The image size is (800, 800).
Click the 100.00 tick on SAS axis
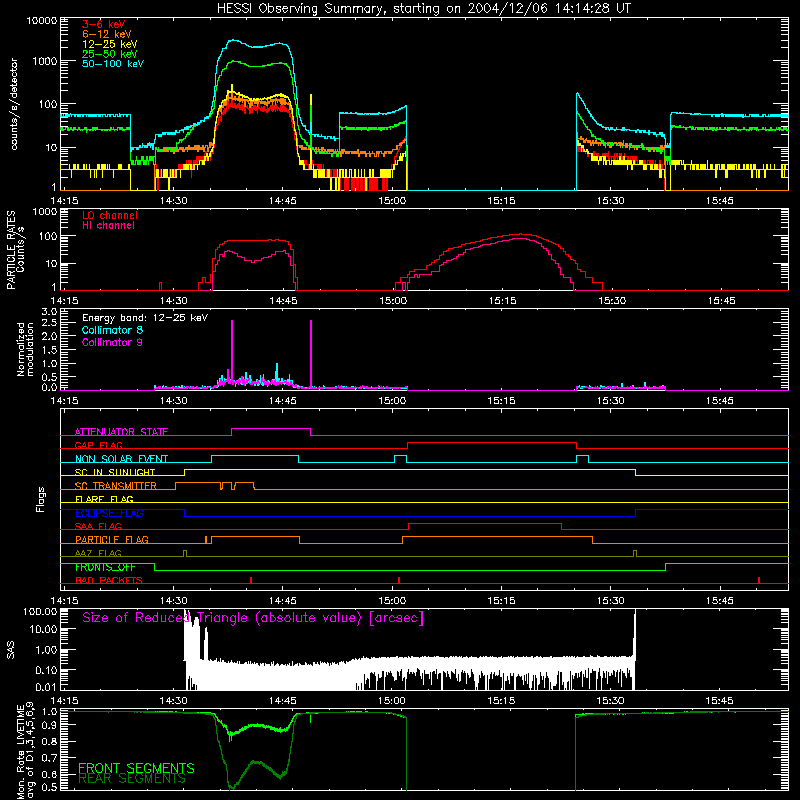coord(40,611)
